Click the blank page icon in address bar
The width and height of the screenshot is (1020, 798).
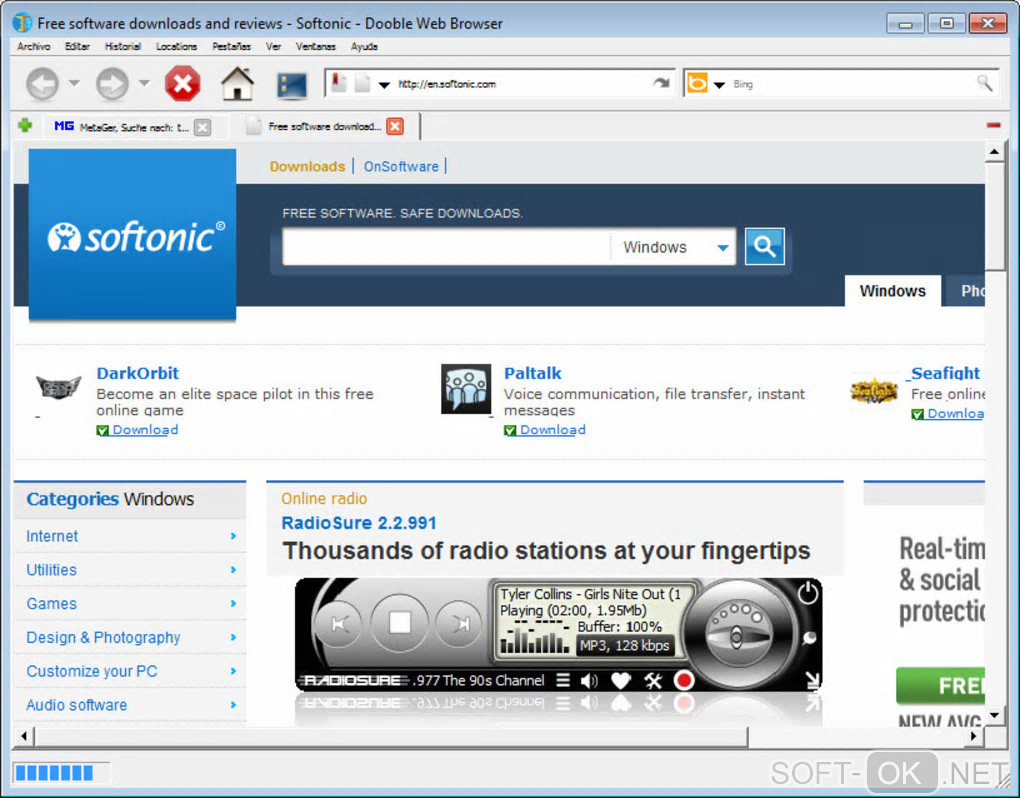tap(362, 83)
